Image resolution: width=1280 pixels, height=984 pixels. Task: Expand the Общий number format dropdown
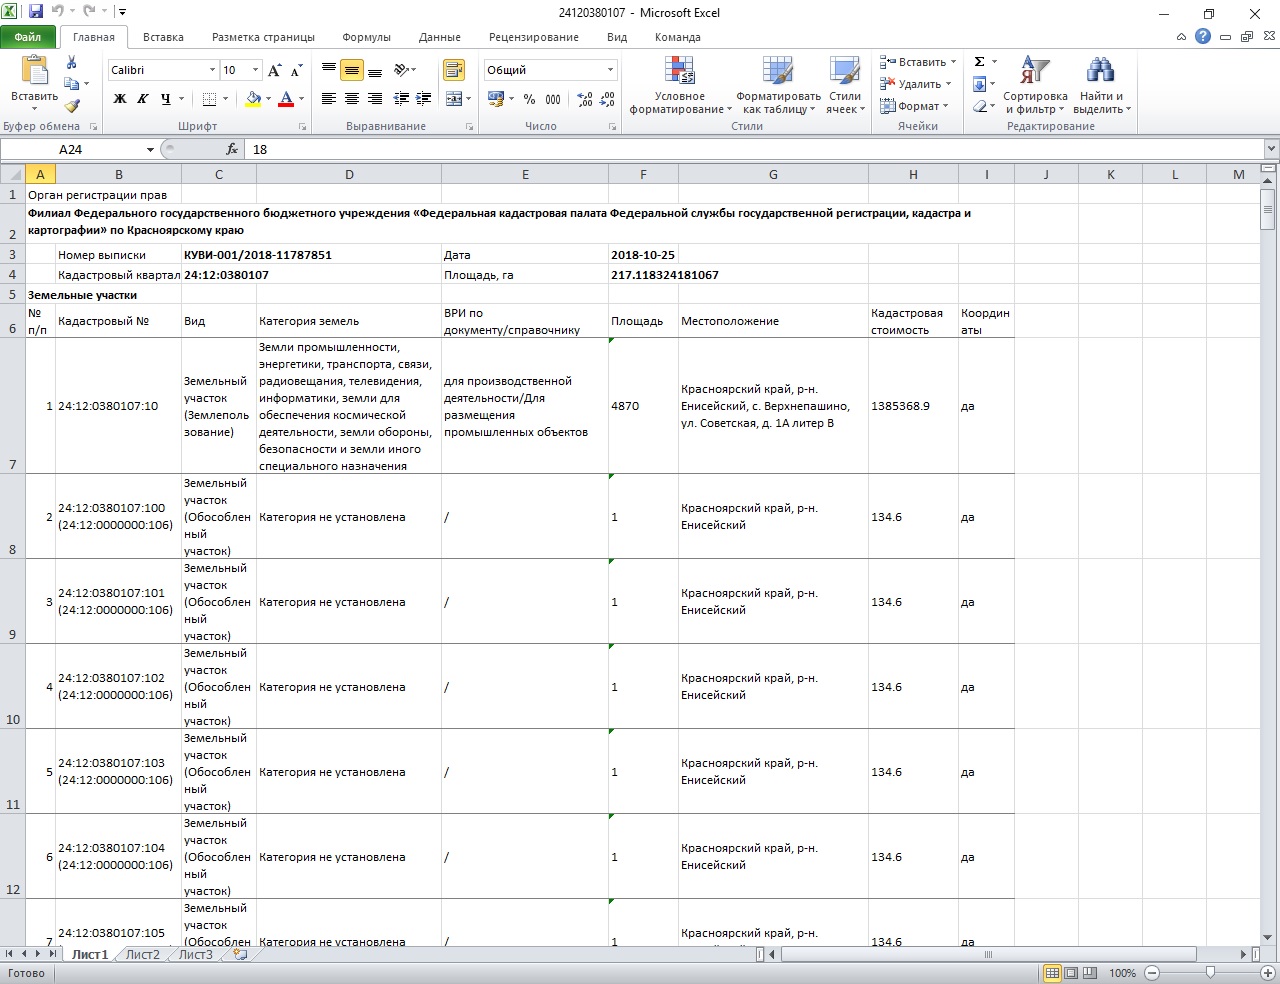pyautogui.click(x=610, y=70)
